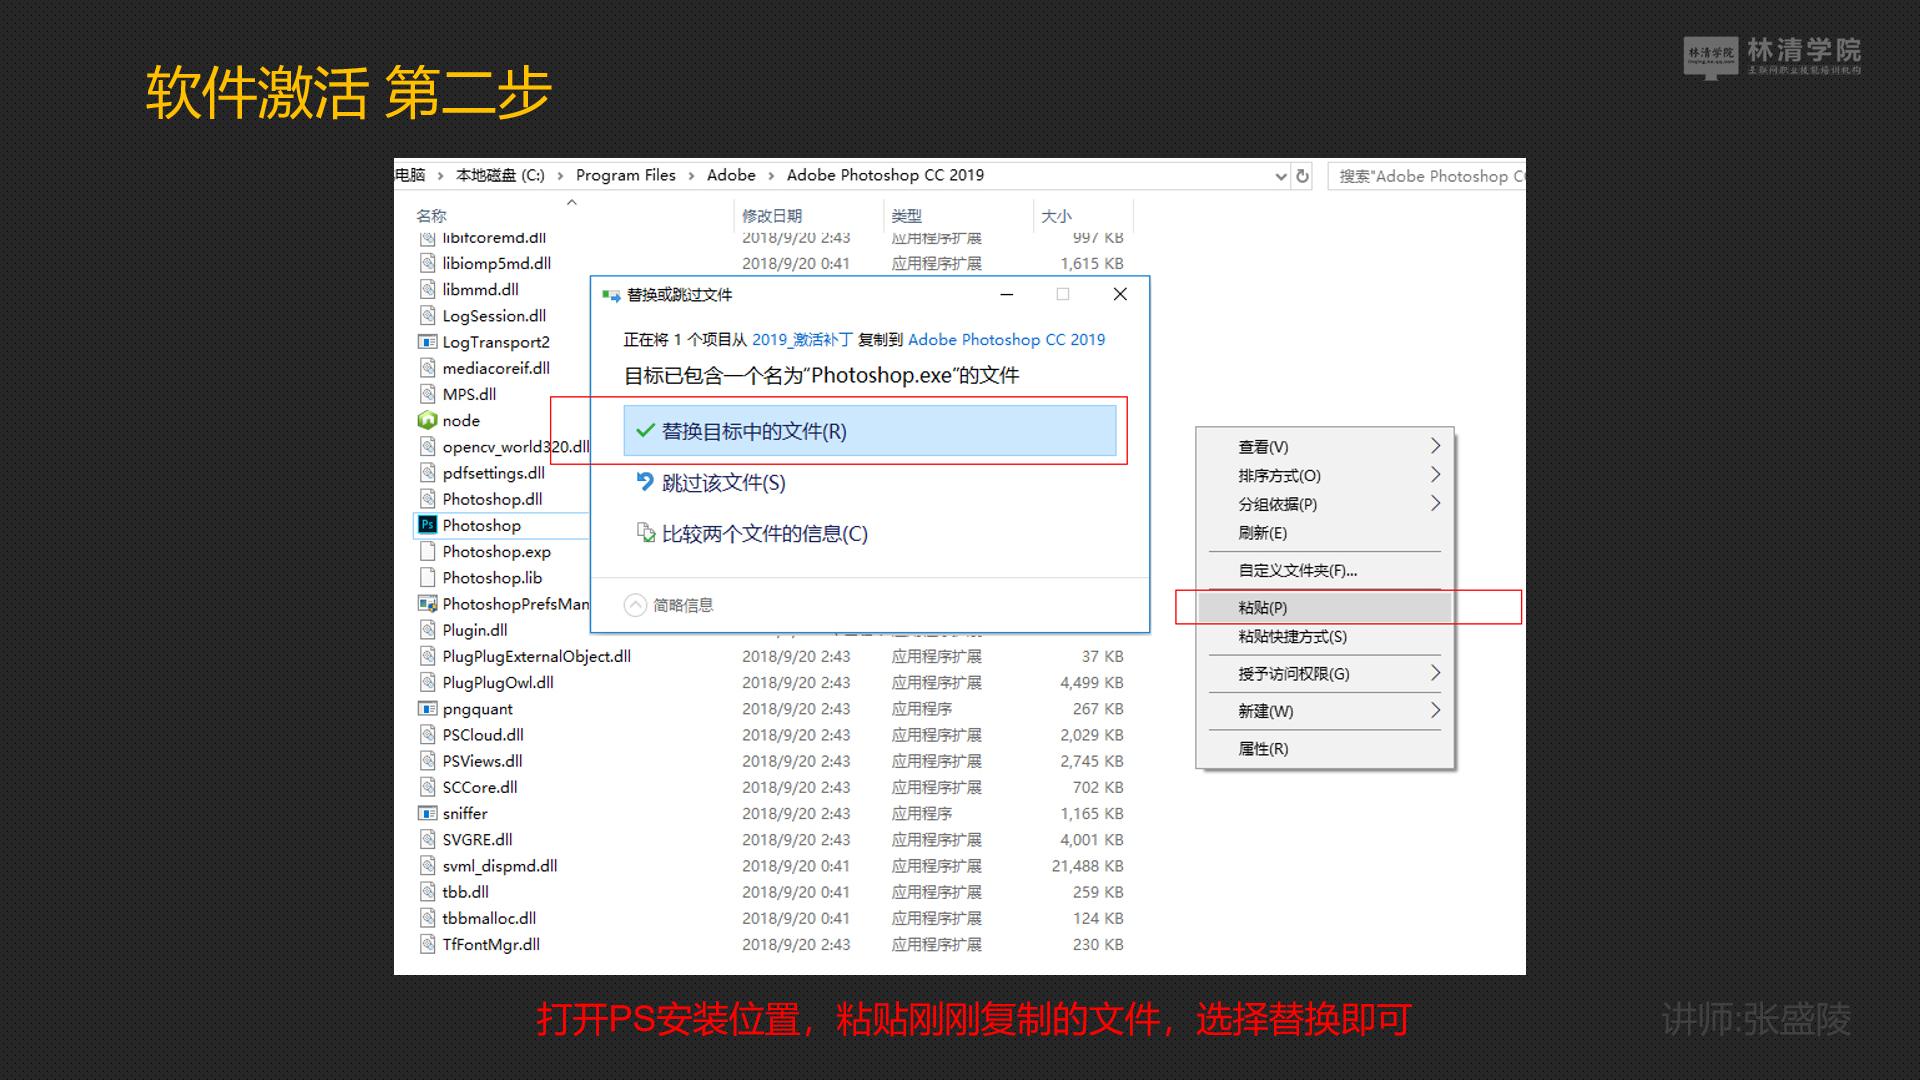The image size is (1920, 1080).
Task: Click the 搜索Adobe Photoshop search box
Action: (1430, 175)
